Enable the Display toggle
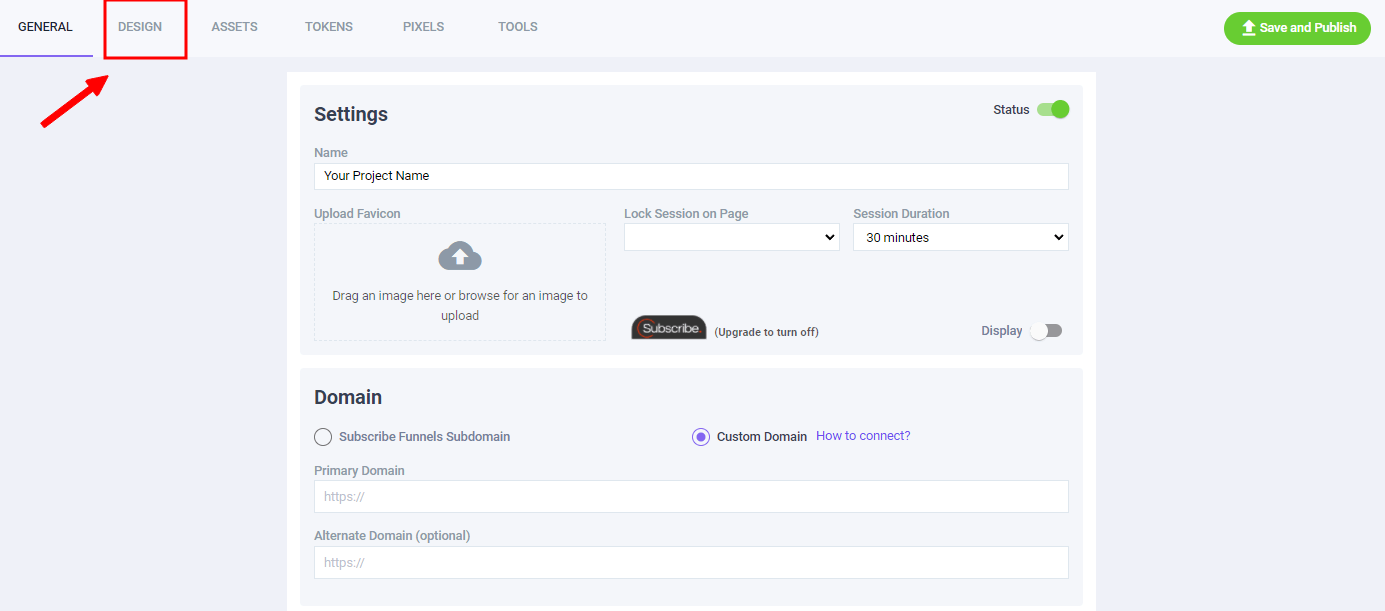The image size is (1385, 611). 1046,331
